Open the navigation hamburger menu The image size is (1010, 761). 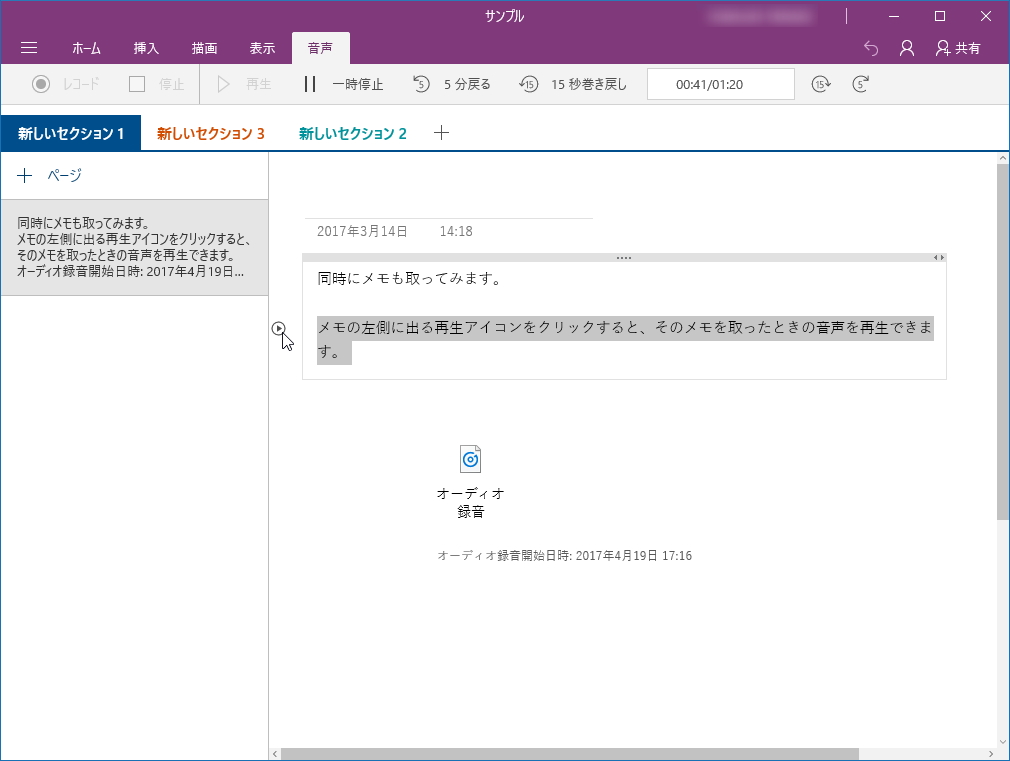28,46
